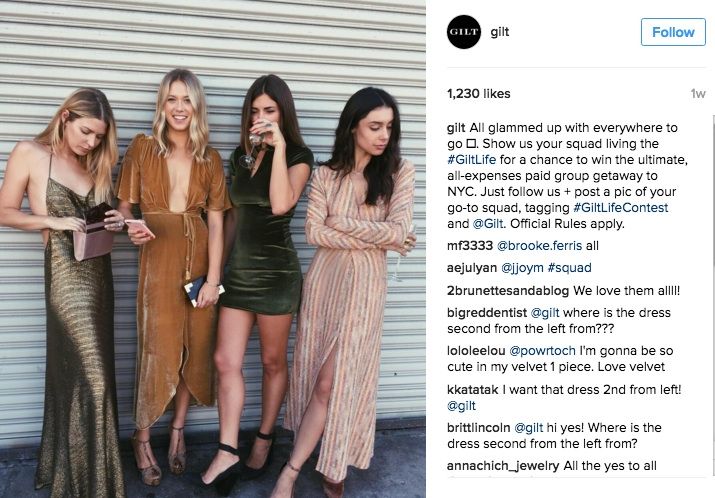Open brittlincoln commenter profile
This screenshot has height=498, width=715.
(x=478, y=428)
